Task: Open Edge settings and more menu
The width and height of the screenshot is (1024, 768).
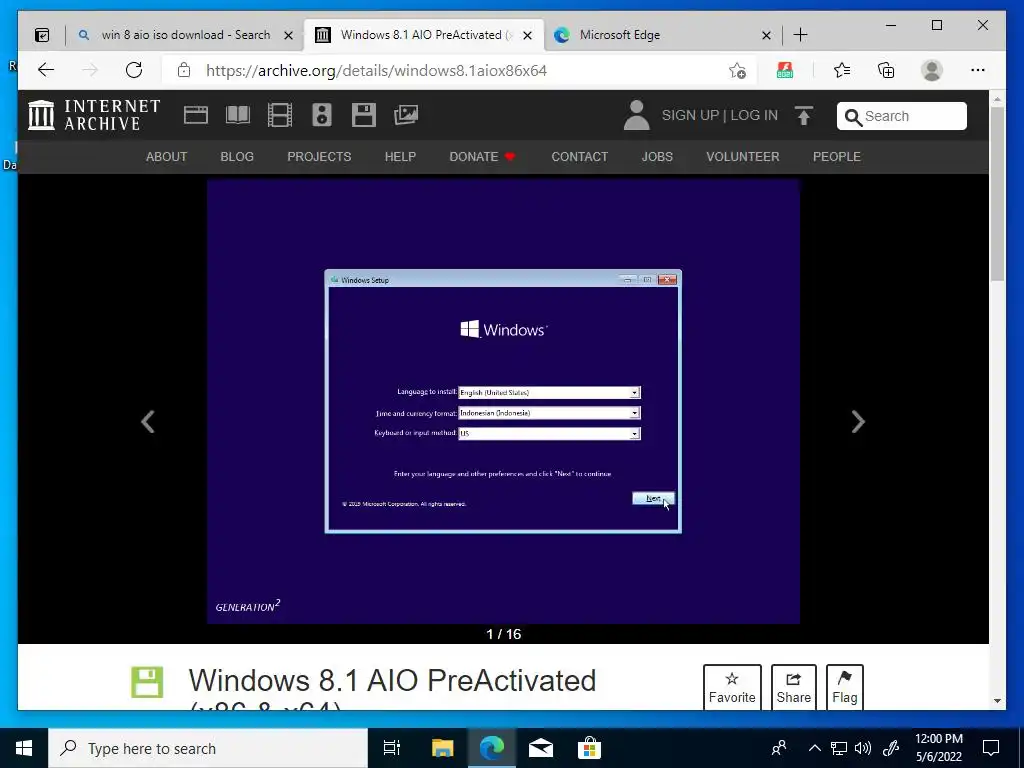Action: click(978, 70)
